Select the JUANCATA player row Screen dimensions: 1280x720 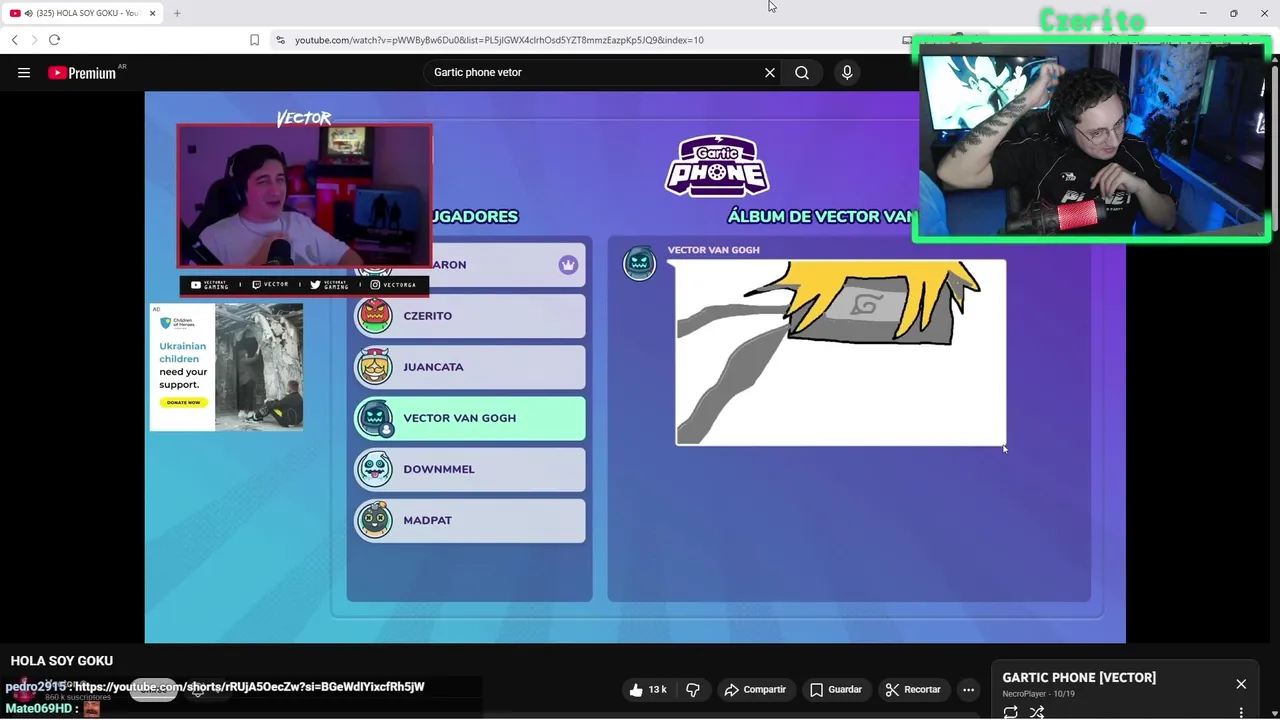click(470, 367)
